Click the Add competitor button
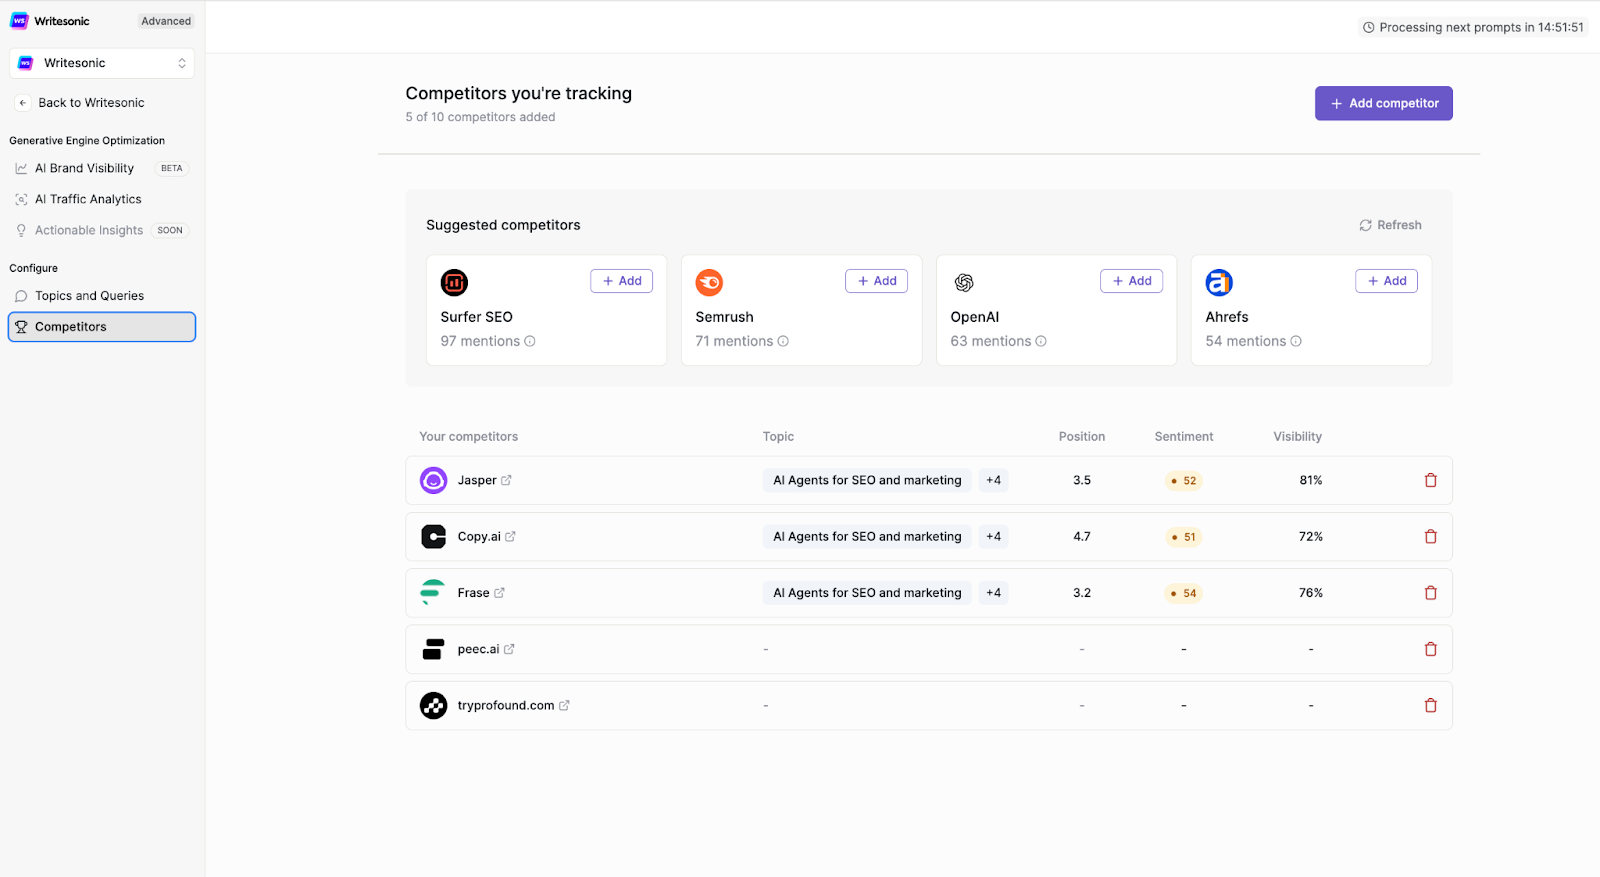1600x877 pixels. click(x=1383, y=103)
